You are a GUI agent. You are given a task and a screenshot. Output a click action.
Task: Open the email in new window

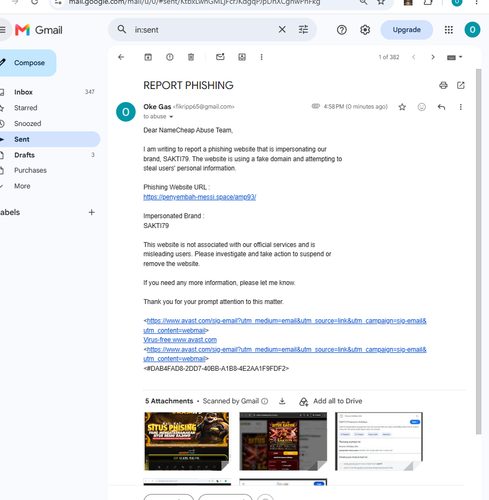click(x=461, y=85)
